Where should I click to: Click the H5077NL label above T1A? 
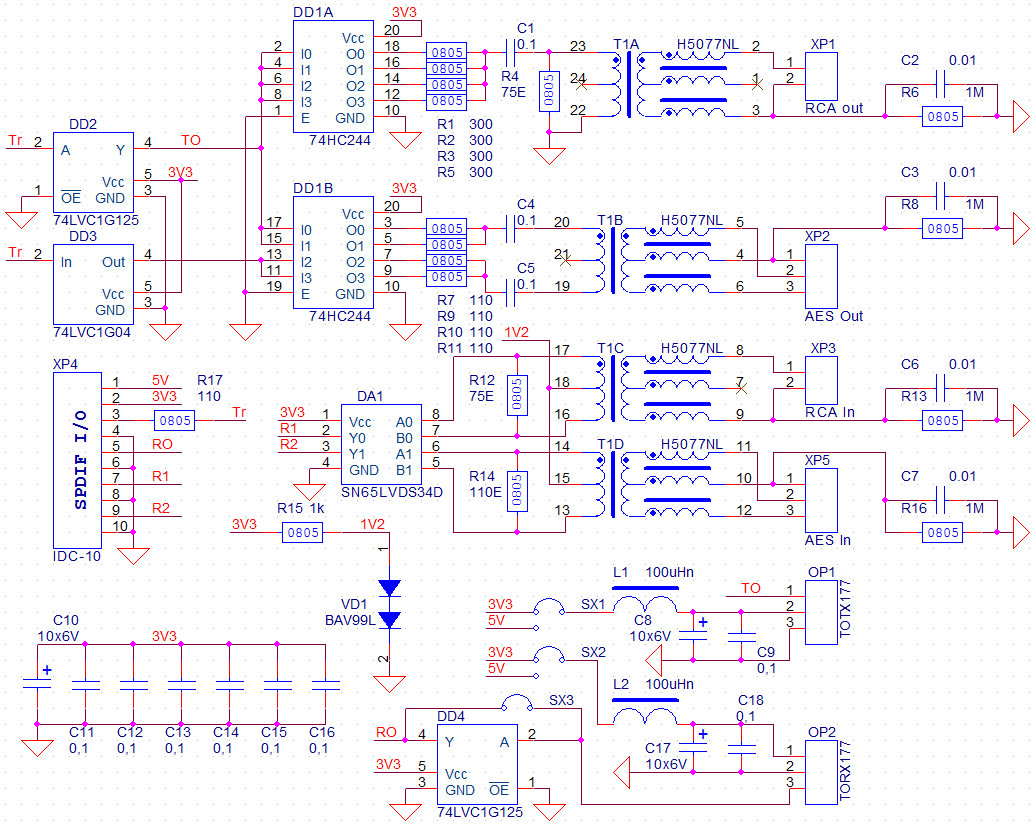point(708,44)
